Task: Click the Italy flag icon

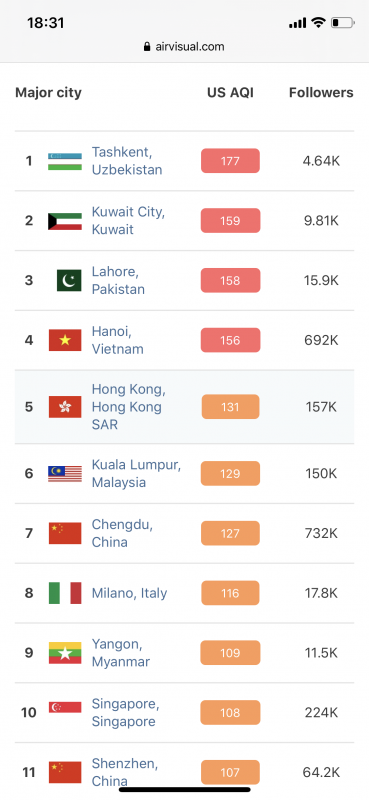Action: pyautogui.click(x=65, y=593)
